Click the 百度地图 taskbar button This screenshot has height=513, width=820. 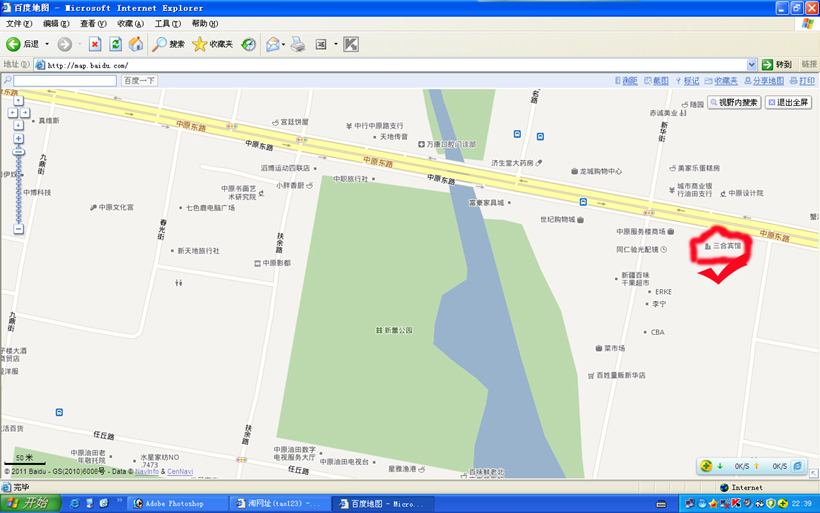(x=383, y=504)
